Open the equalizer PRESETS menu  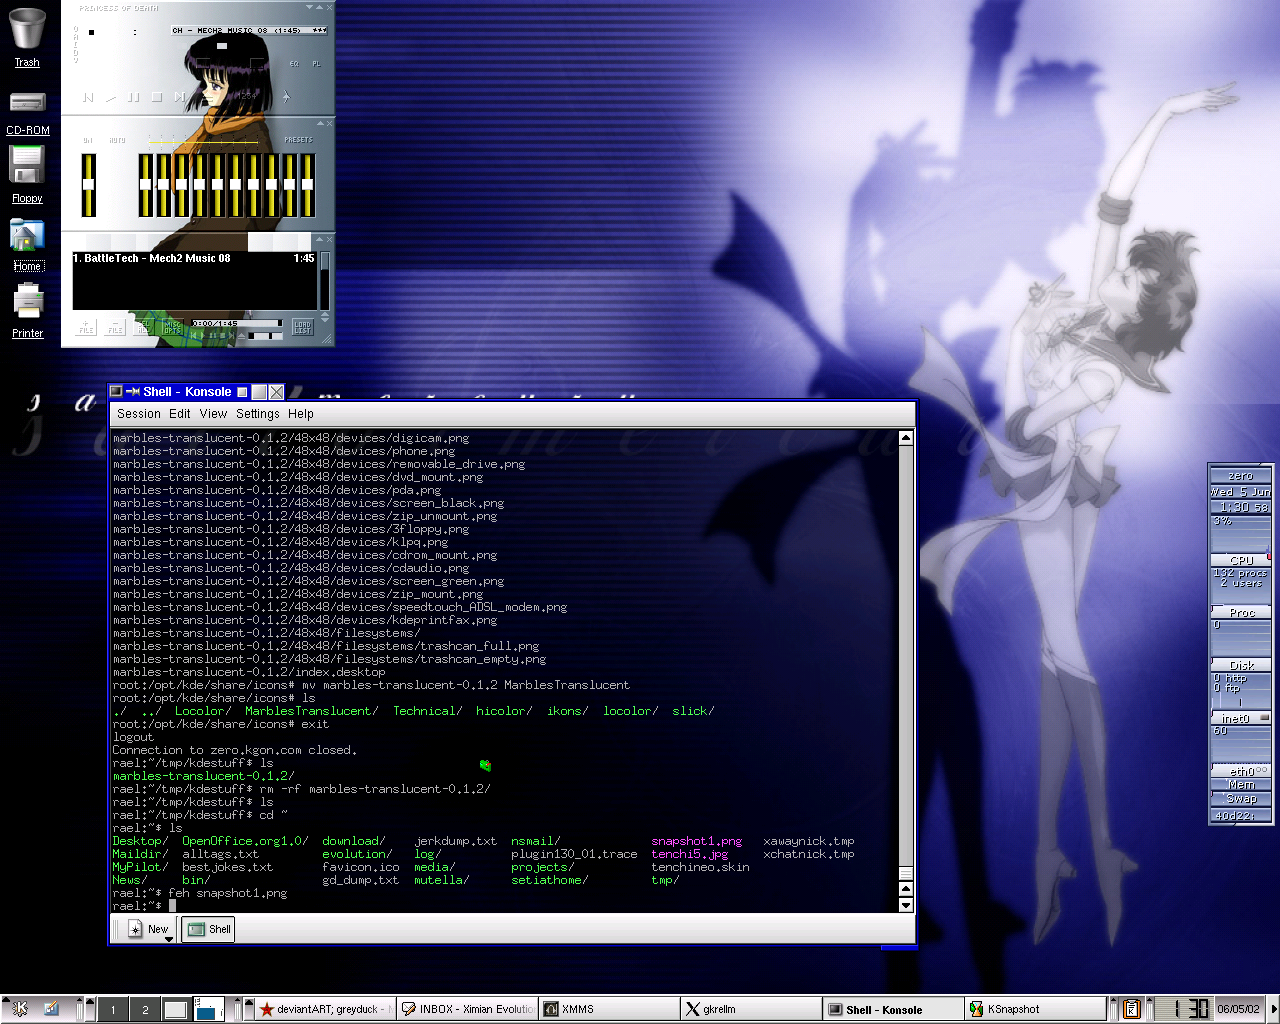tap(298, 140)
